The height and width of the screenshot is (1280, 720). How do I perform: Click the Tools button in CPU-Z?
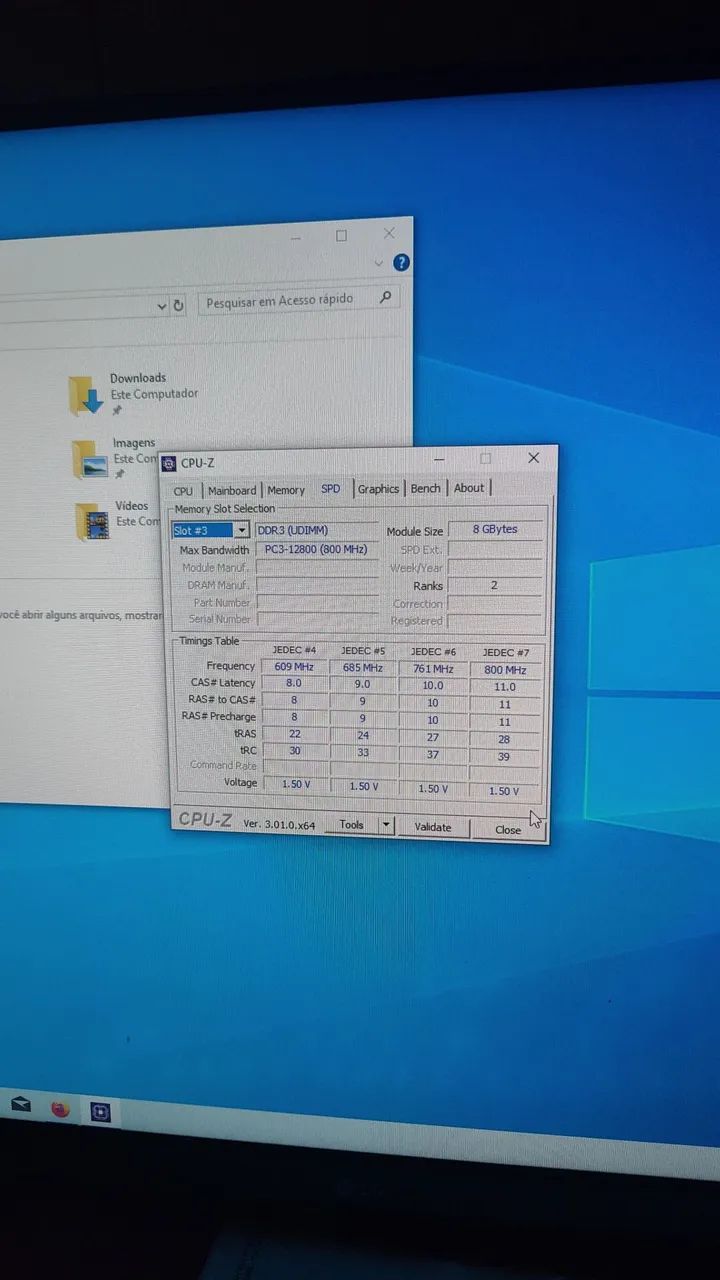tap(352, 825)
